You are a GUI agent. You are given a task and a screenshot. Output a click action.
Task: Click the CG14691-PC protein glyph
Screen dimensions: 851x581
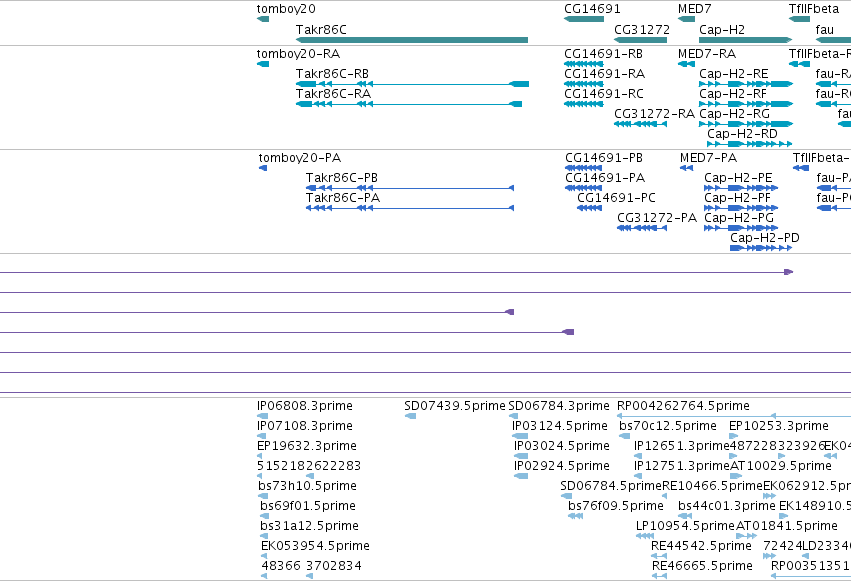(589, 208)
